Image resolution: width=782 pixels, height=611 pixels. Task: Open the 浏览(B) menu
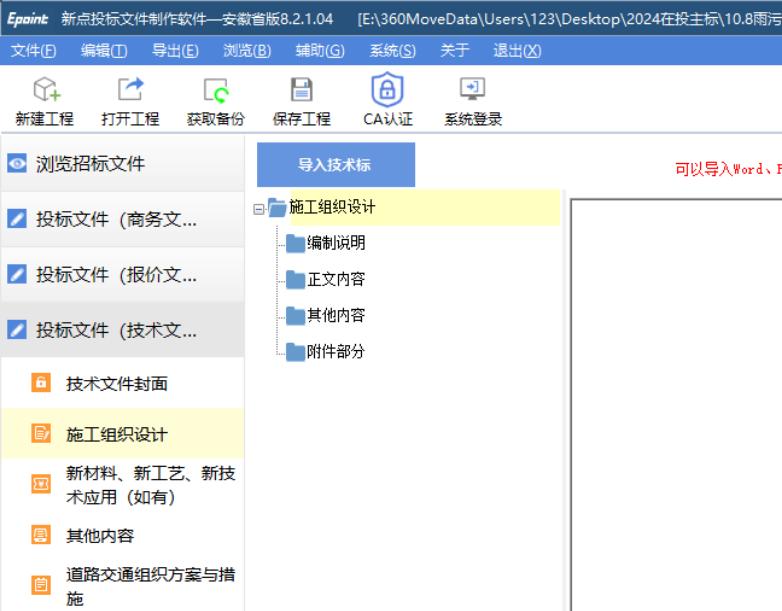(x=247, y=50)
